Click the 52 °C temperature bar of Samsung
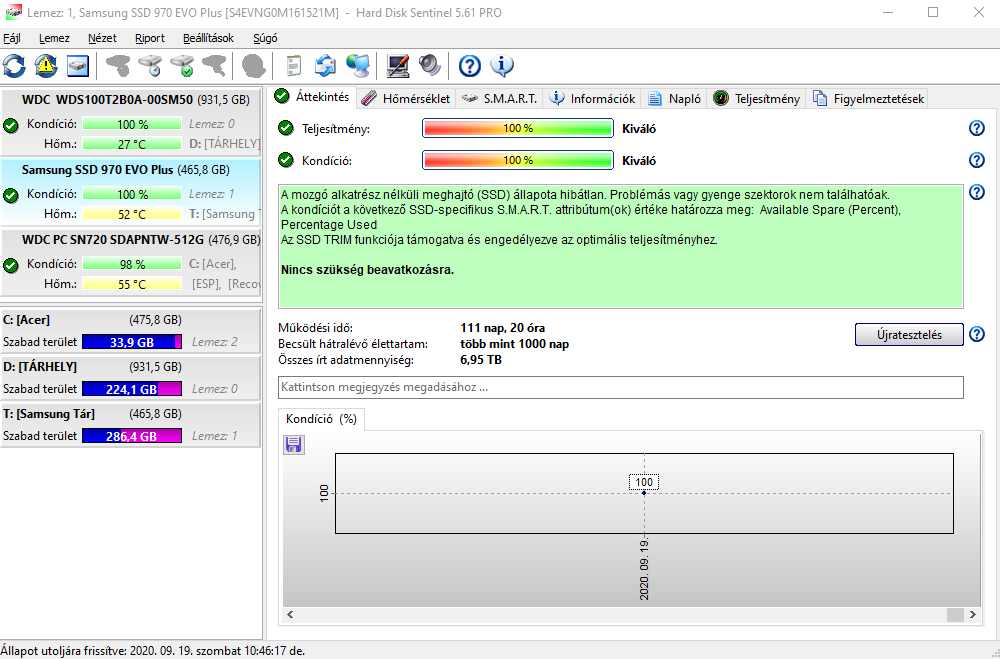This screenshot has width=1000, height=659. 132,214
